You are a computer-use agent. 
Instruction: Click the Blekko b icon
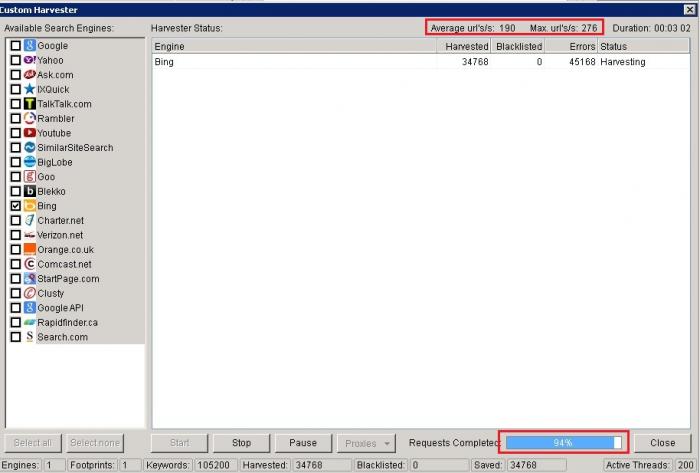pyautogui.click(x=29, y=191)
